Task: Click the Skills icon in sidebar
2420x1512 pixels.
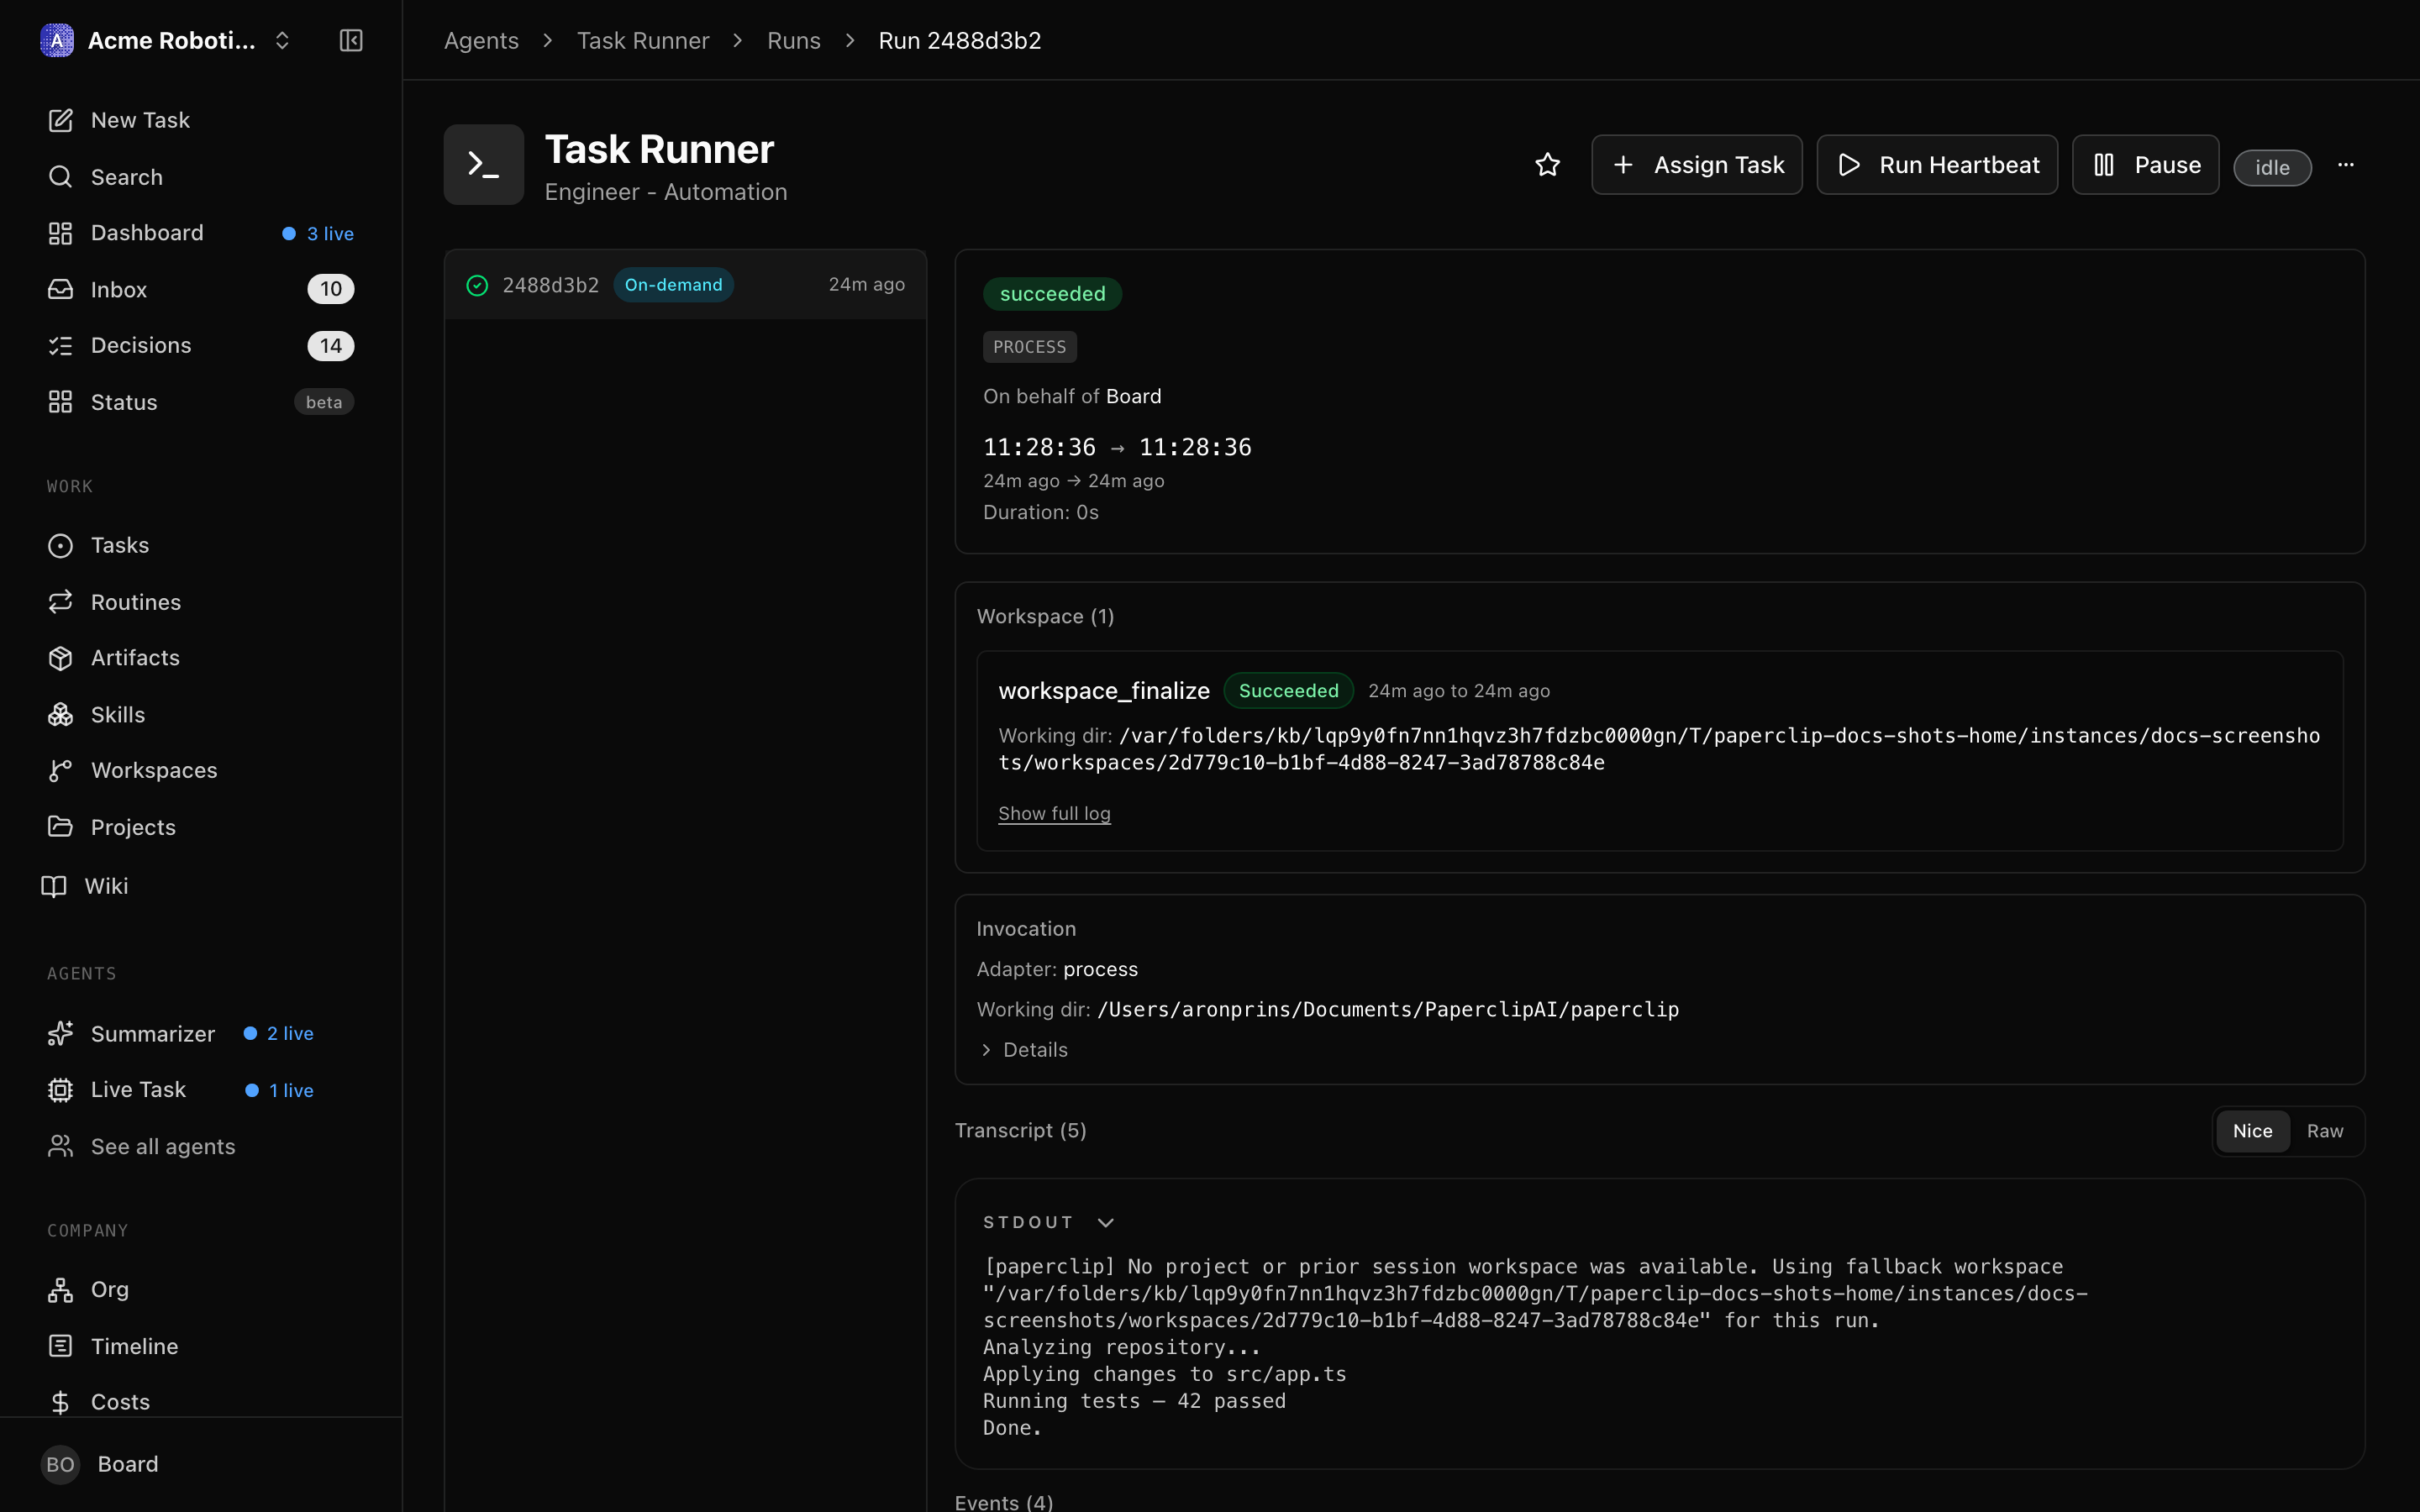Action: tap(60, 715)
